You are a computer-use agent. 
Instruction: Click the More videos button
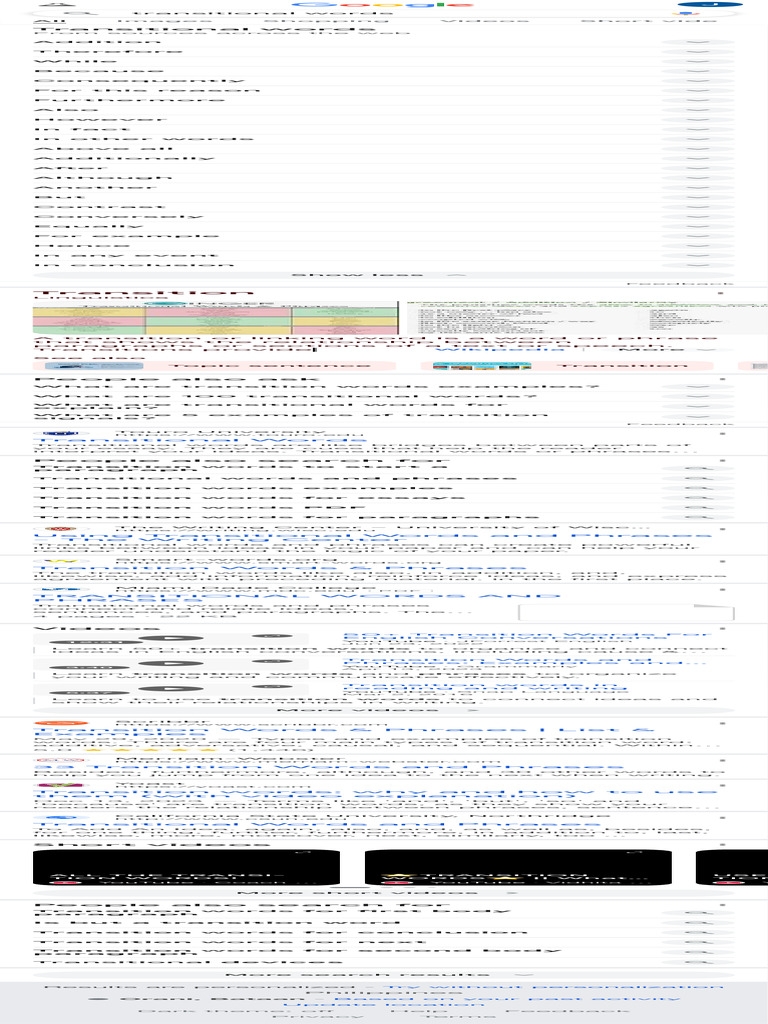click(x=384, y=710)
